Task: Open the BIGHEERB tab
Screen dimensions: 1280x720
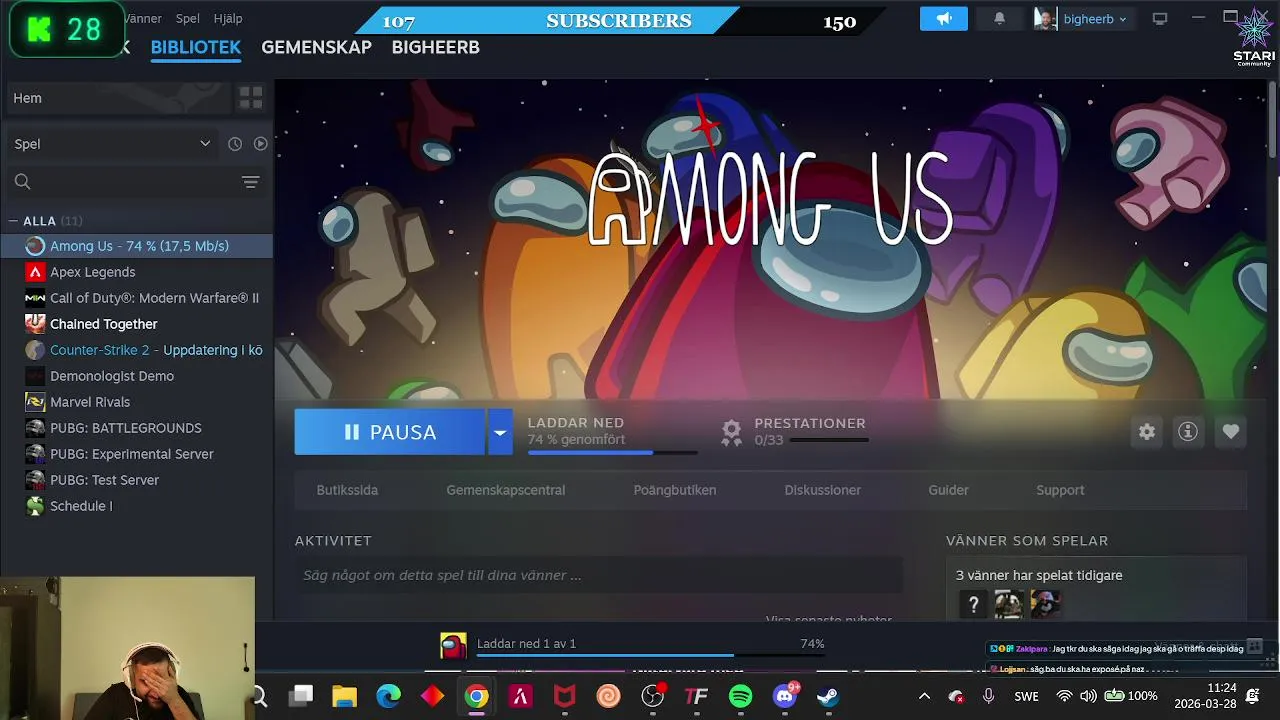Action: coord(436,47)
